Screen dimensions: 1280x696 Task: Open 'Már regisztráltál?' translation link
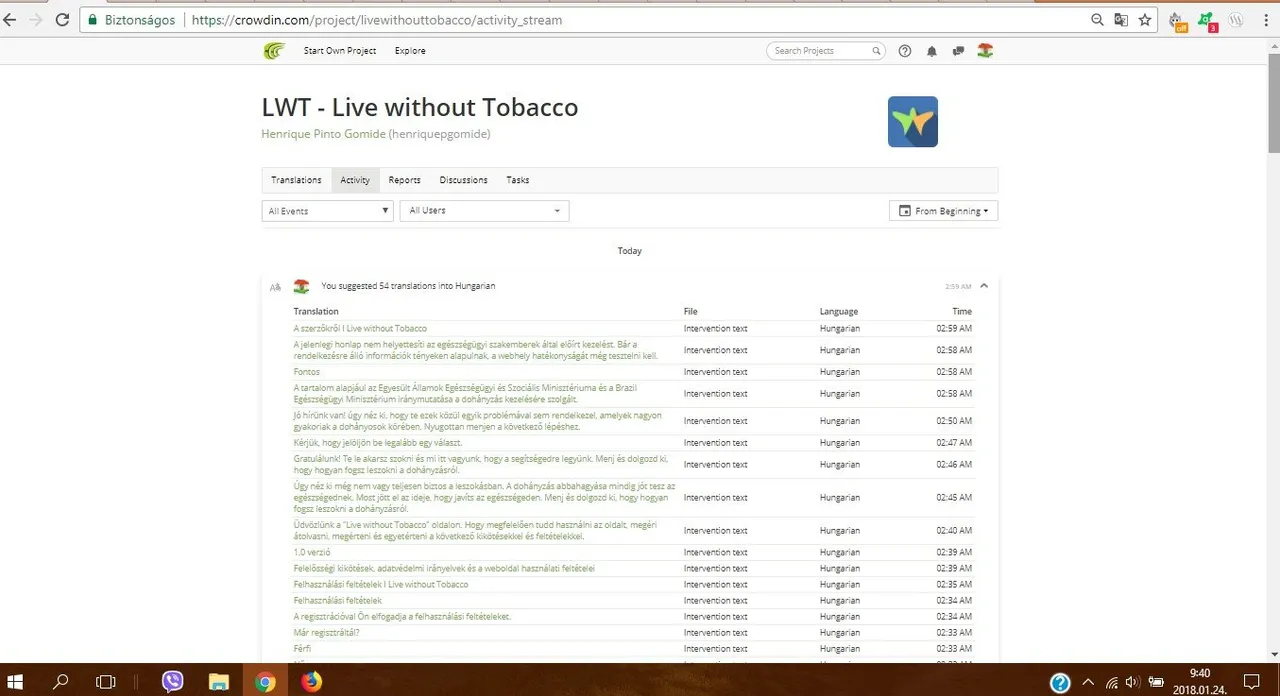point(326,632)
